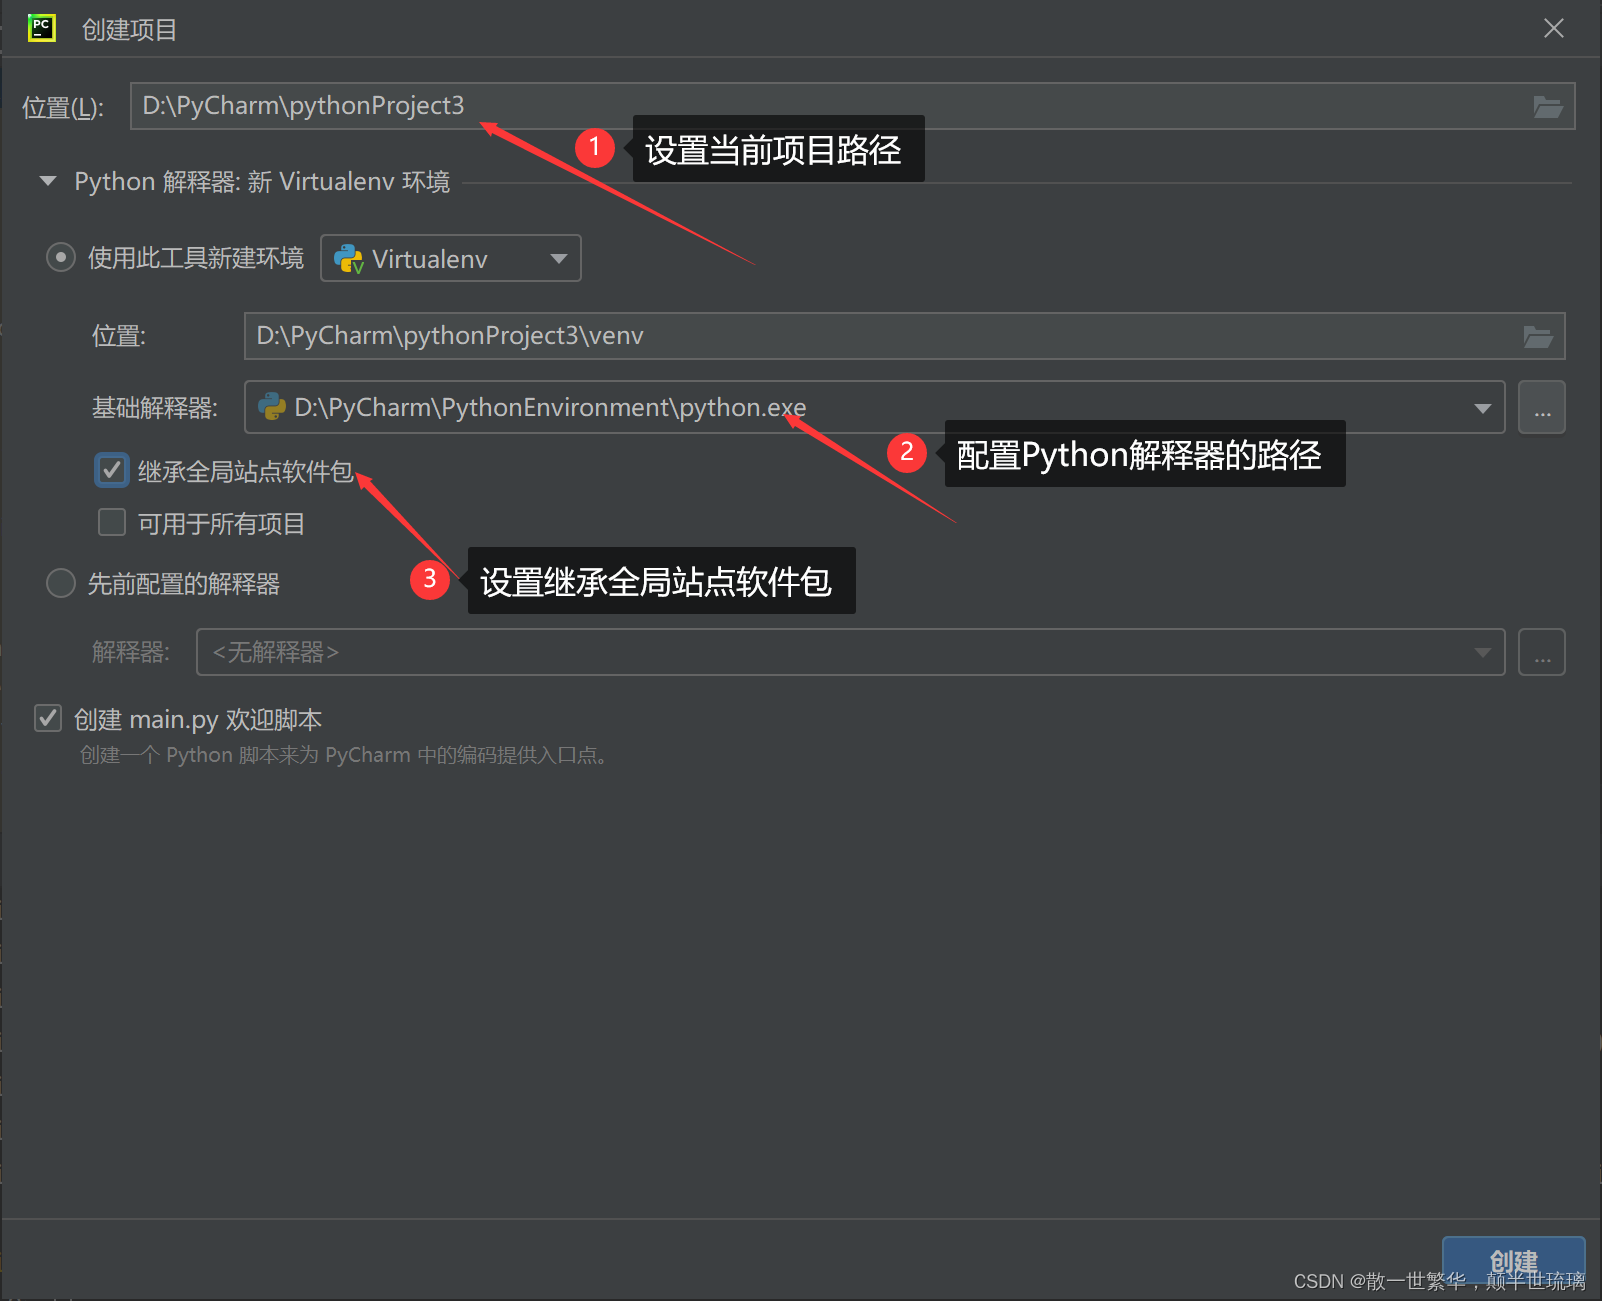Click the folder browse icon in the venv location field
Image resolution: width=1602 pixels, height=1301 pixels.
(1538, 337)
